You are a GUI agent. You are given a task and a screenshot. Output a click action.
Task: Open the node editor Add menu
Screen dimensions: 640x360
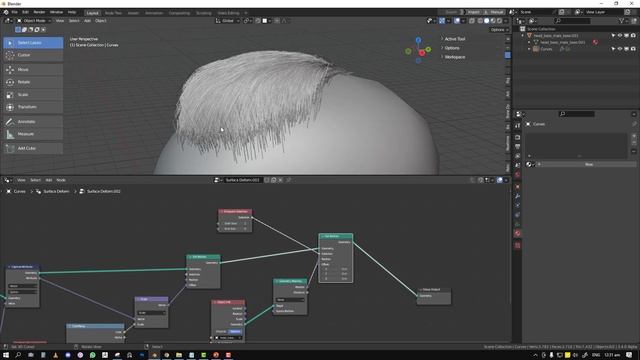tap(49, 180)
